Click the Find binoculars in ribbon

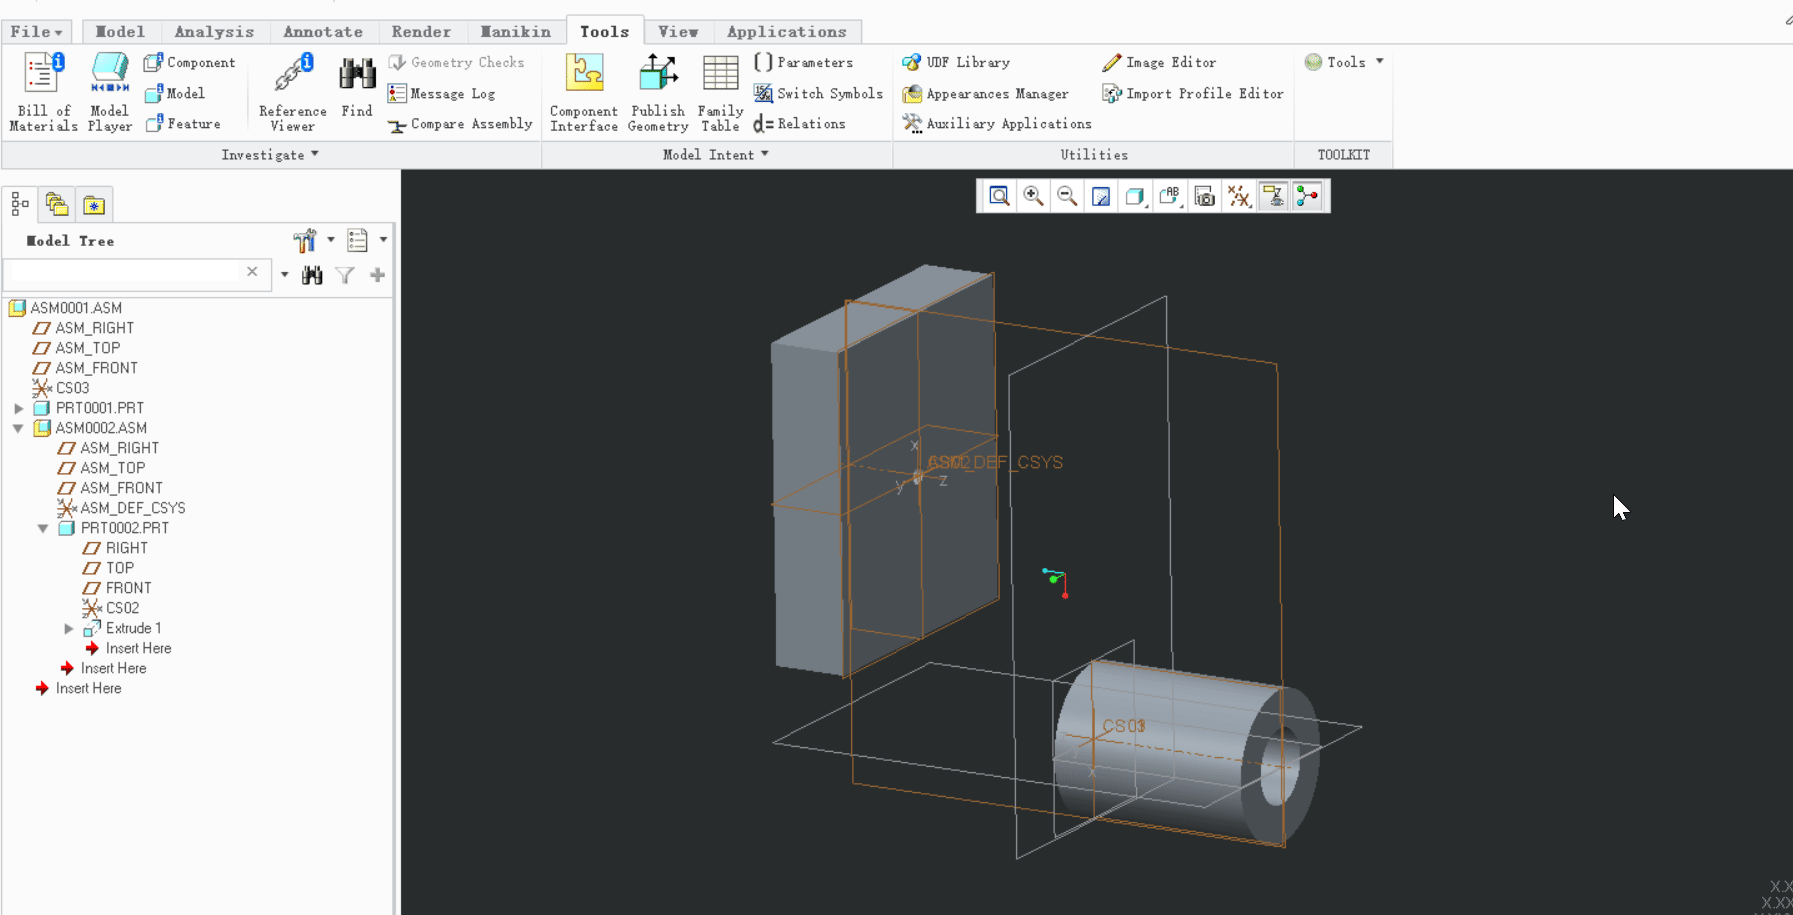point(357,87)
